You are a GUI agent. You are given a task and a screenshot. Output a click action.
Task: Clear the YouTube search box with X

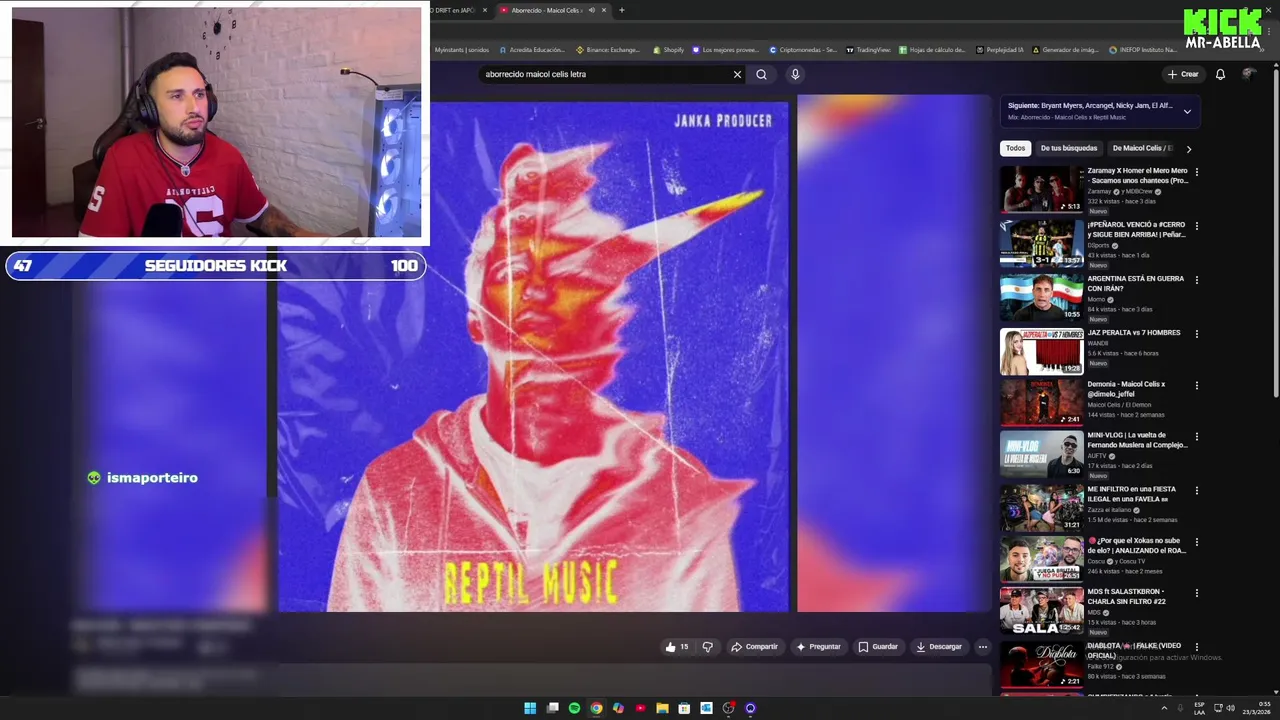(x=737, y=74)
